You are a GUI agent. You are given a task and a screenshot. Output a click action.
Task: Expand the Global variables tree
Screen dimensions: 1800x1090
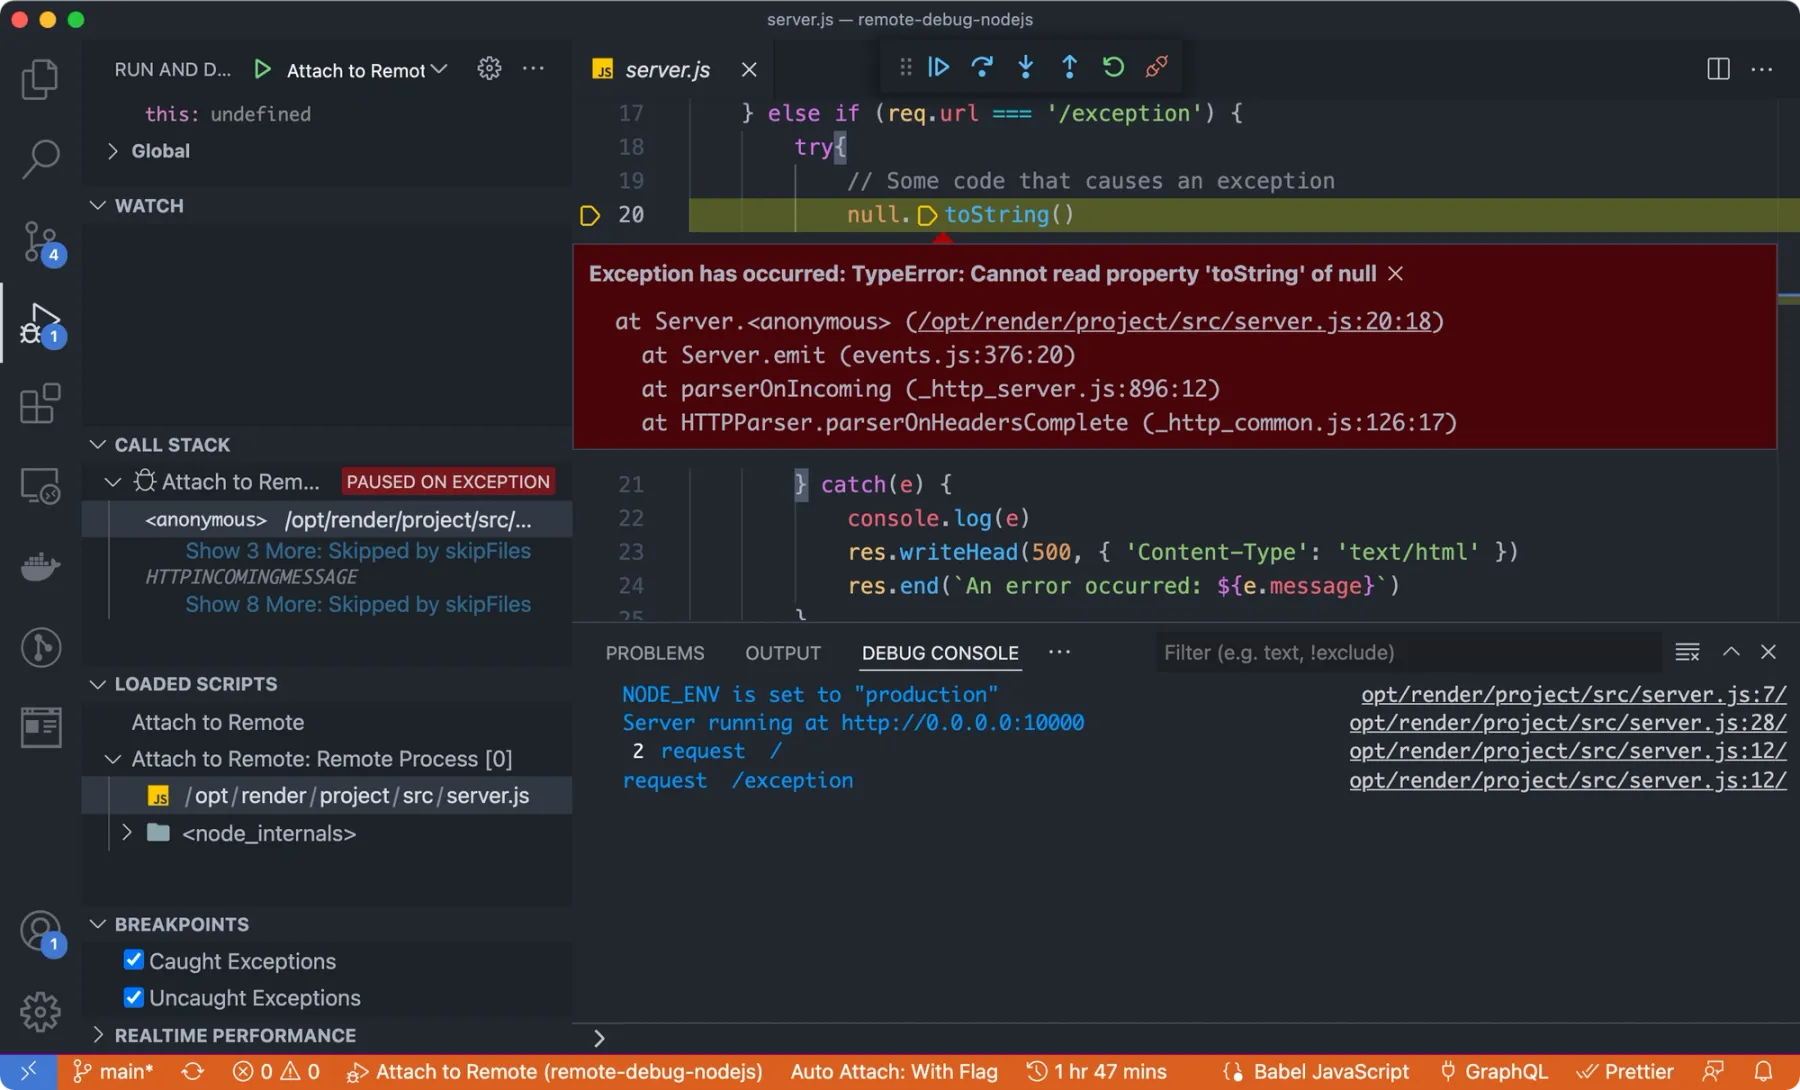pos(113,150)
